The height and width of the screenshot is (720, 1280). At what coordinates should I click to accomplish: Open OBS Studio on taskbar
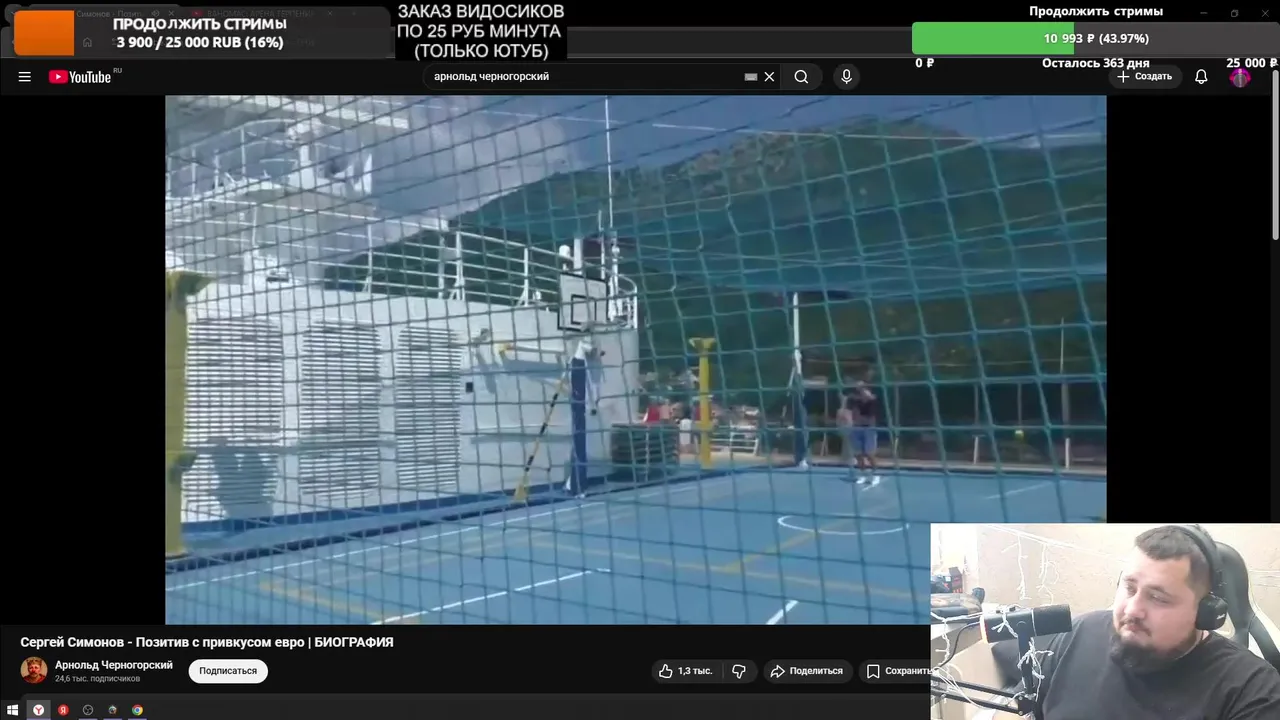click(88, 710)
